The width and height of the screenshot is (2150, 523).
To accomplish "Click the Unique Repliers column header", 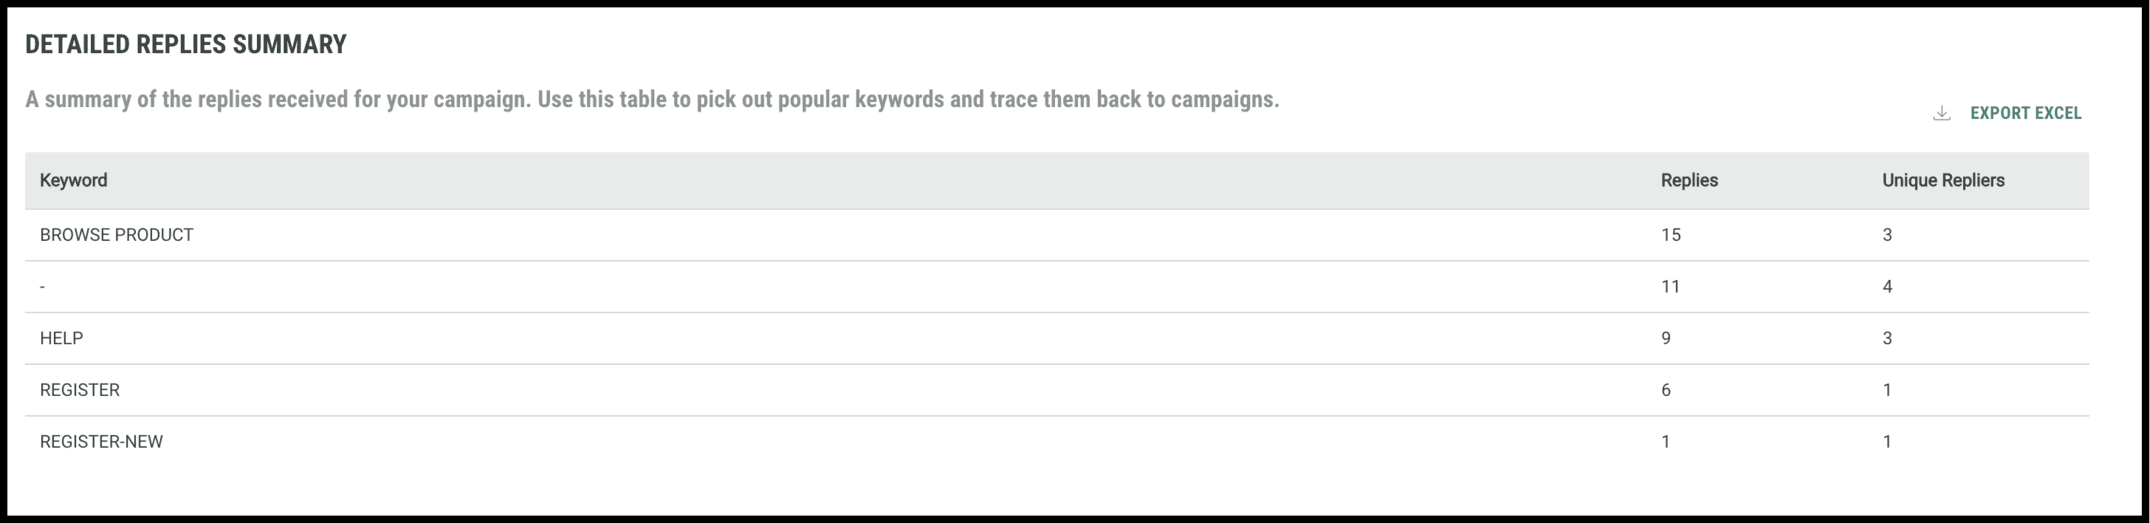I will coord(1943,181).
